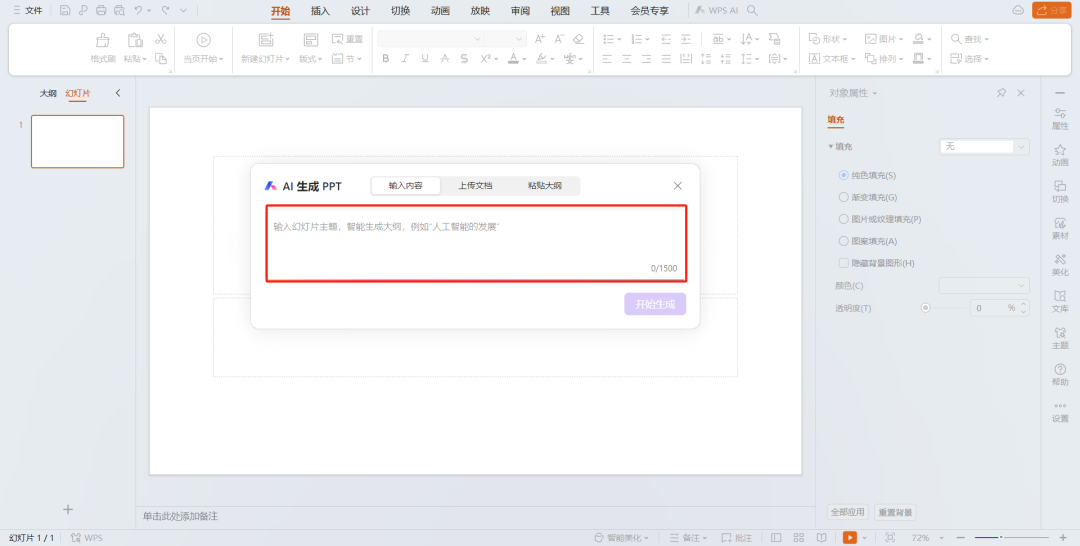Switch to 大纲 outline tab in left panel
This screenshot has width=1080, height=546.
[x=48, y=94]
